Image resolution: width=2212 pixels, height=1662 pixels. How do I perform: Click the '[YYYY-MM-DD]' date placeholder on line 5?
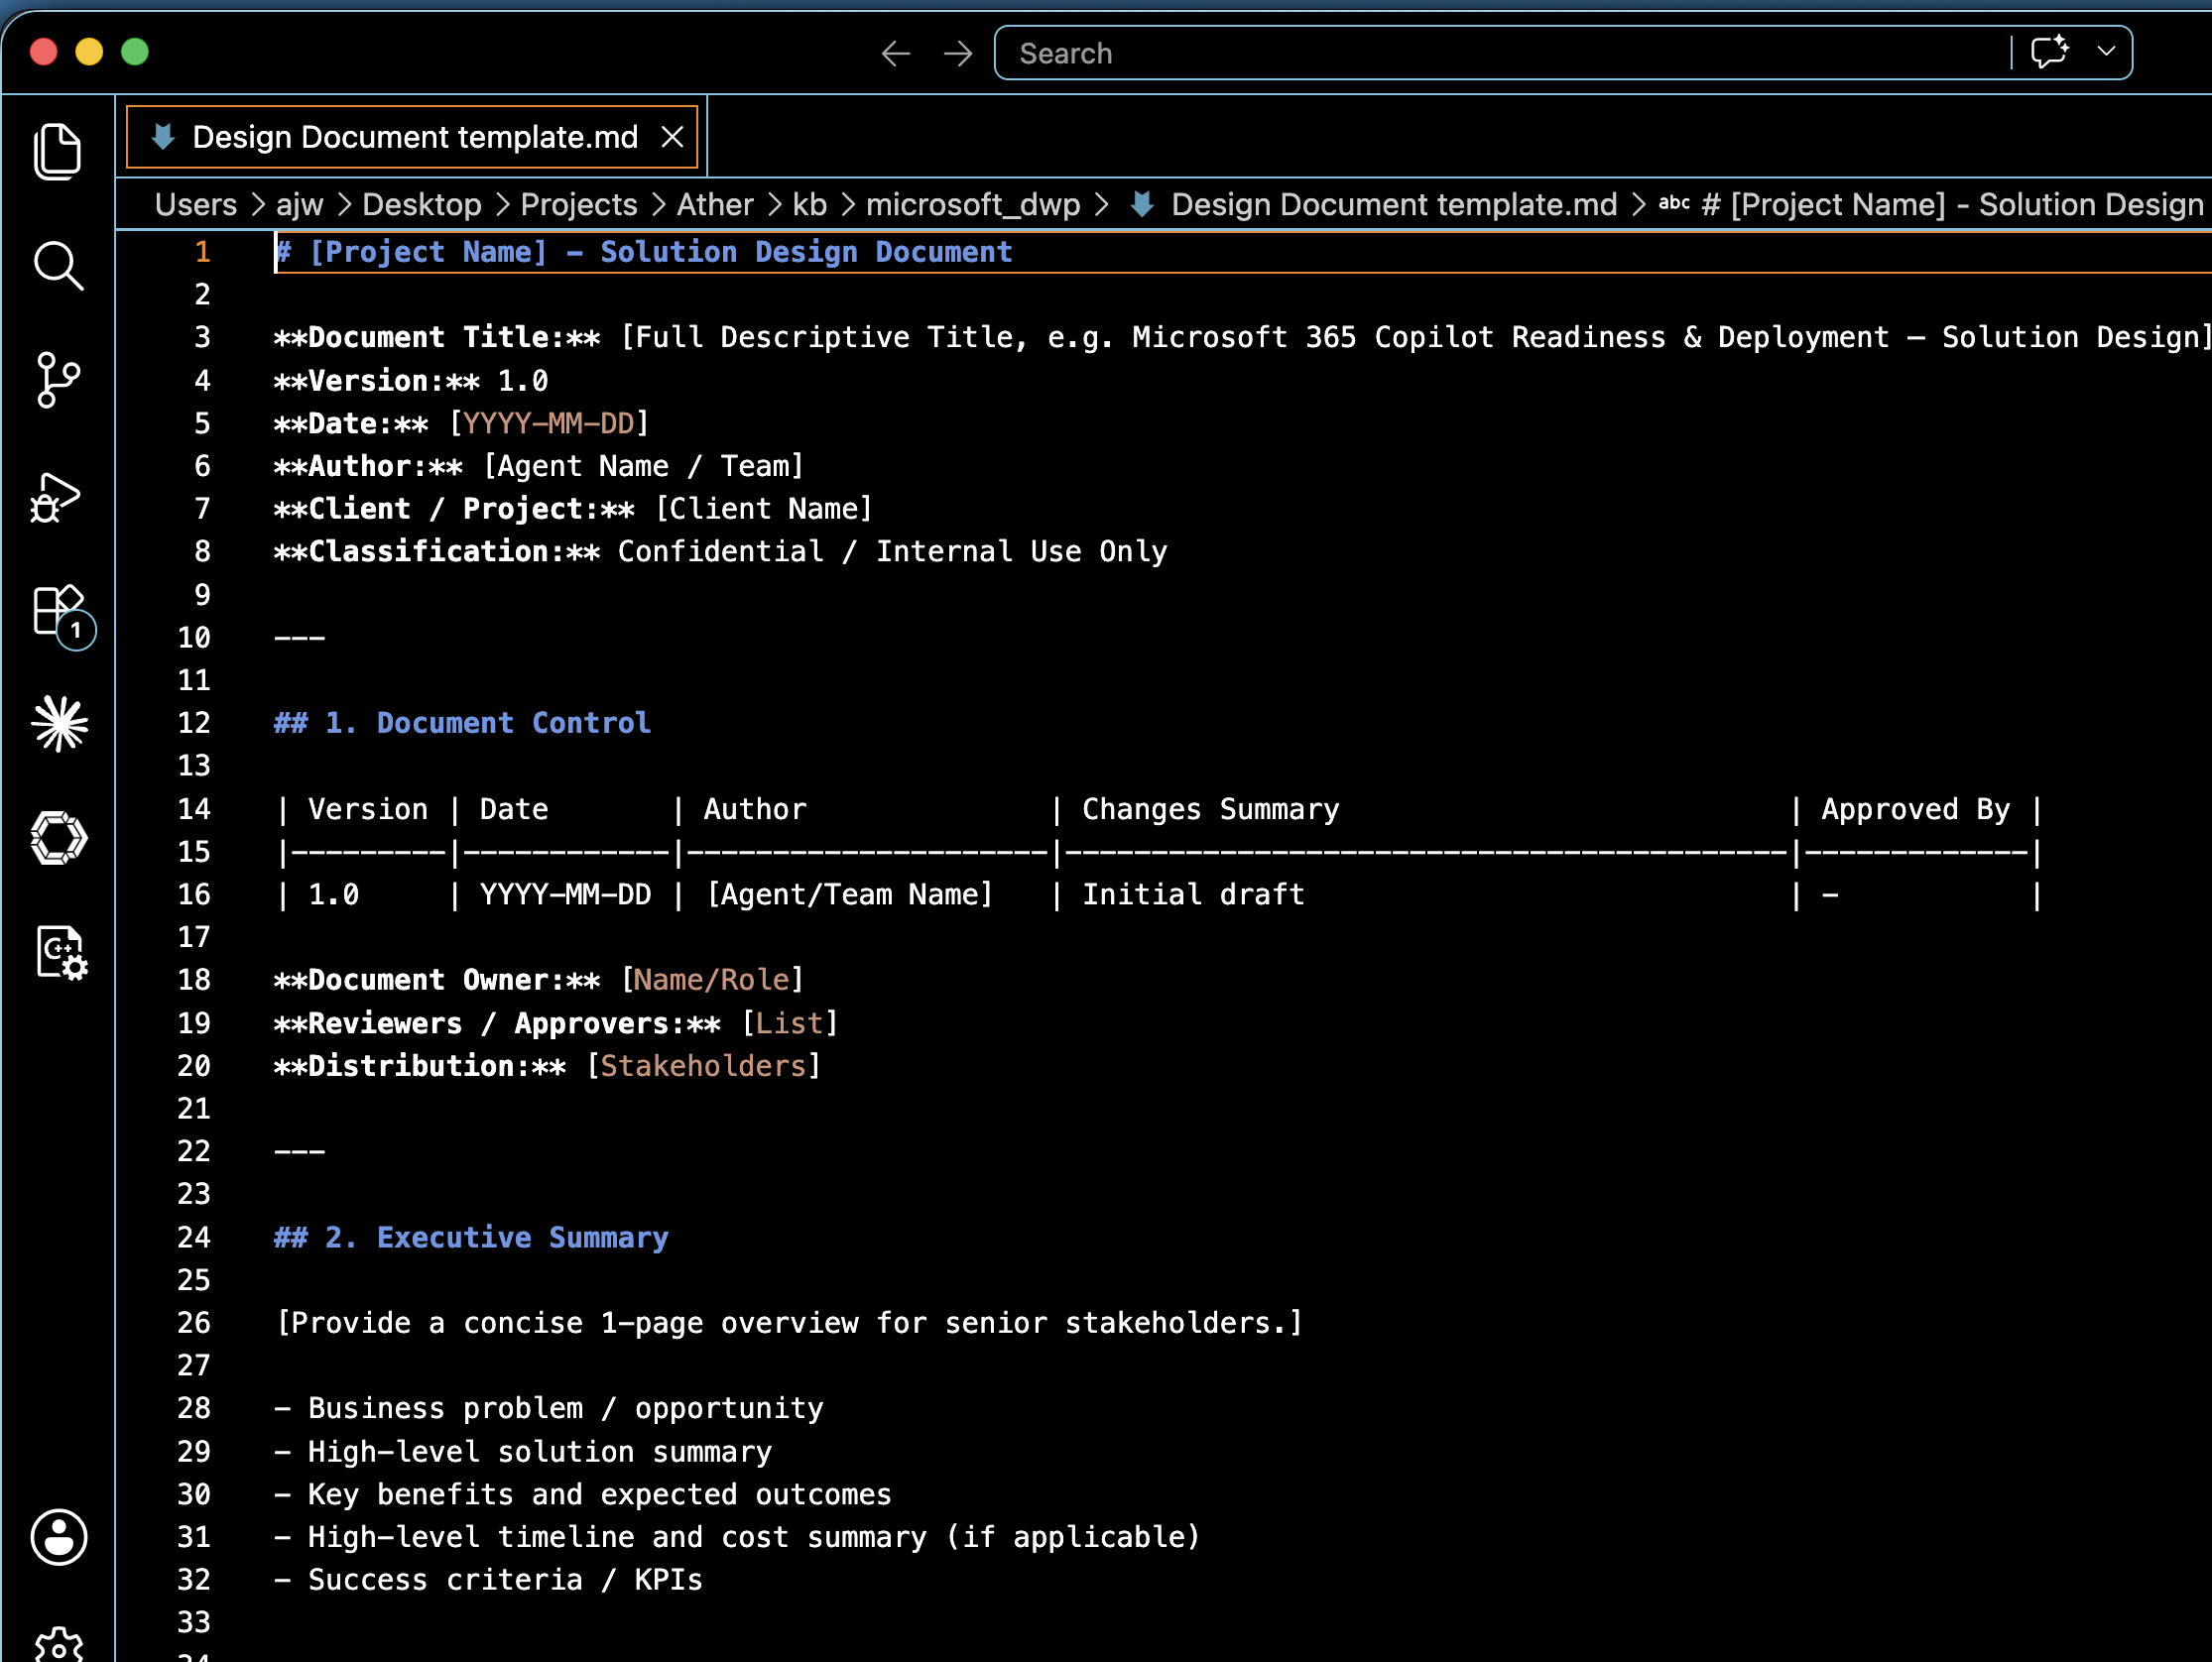coord(549,423)
